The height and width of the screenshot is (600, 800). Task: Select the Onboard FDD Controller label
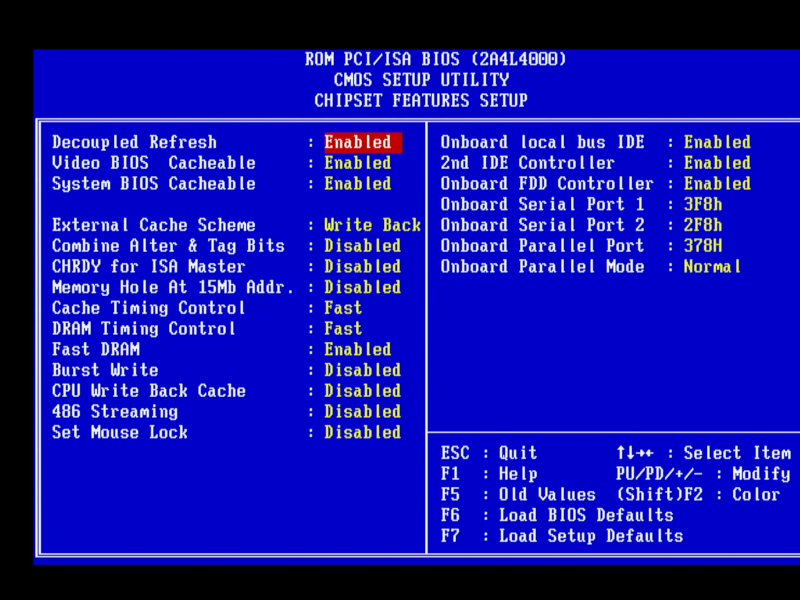(547, 184)
